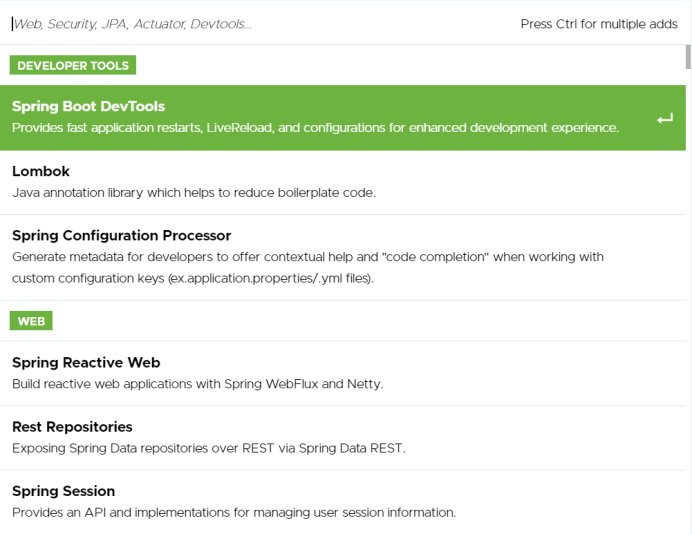Image resolution: width=692 pixels, height=535 pixels.
Task: Choose Spring Configuration Processor dependency
Action: 343,258
